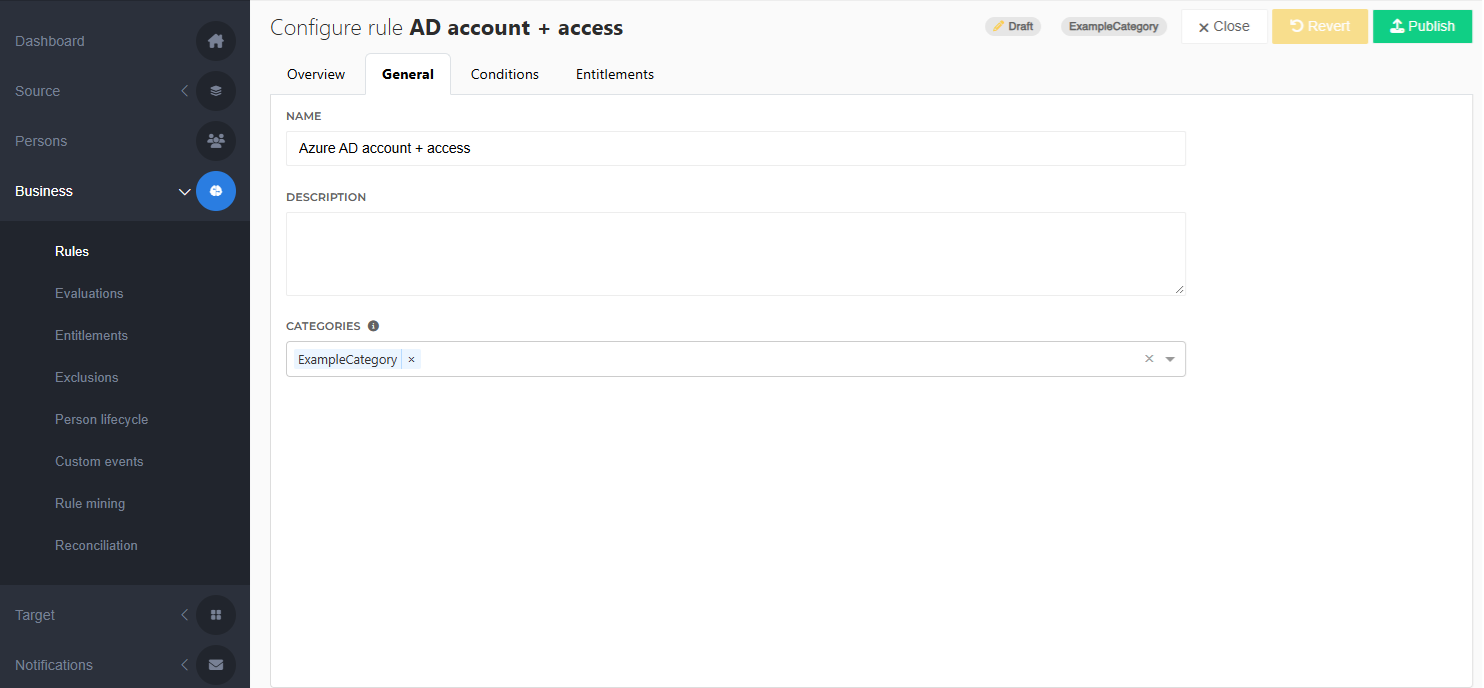Click the Source layers icon
1484x688 pixels.
pos(216,91)
